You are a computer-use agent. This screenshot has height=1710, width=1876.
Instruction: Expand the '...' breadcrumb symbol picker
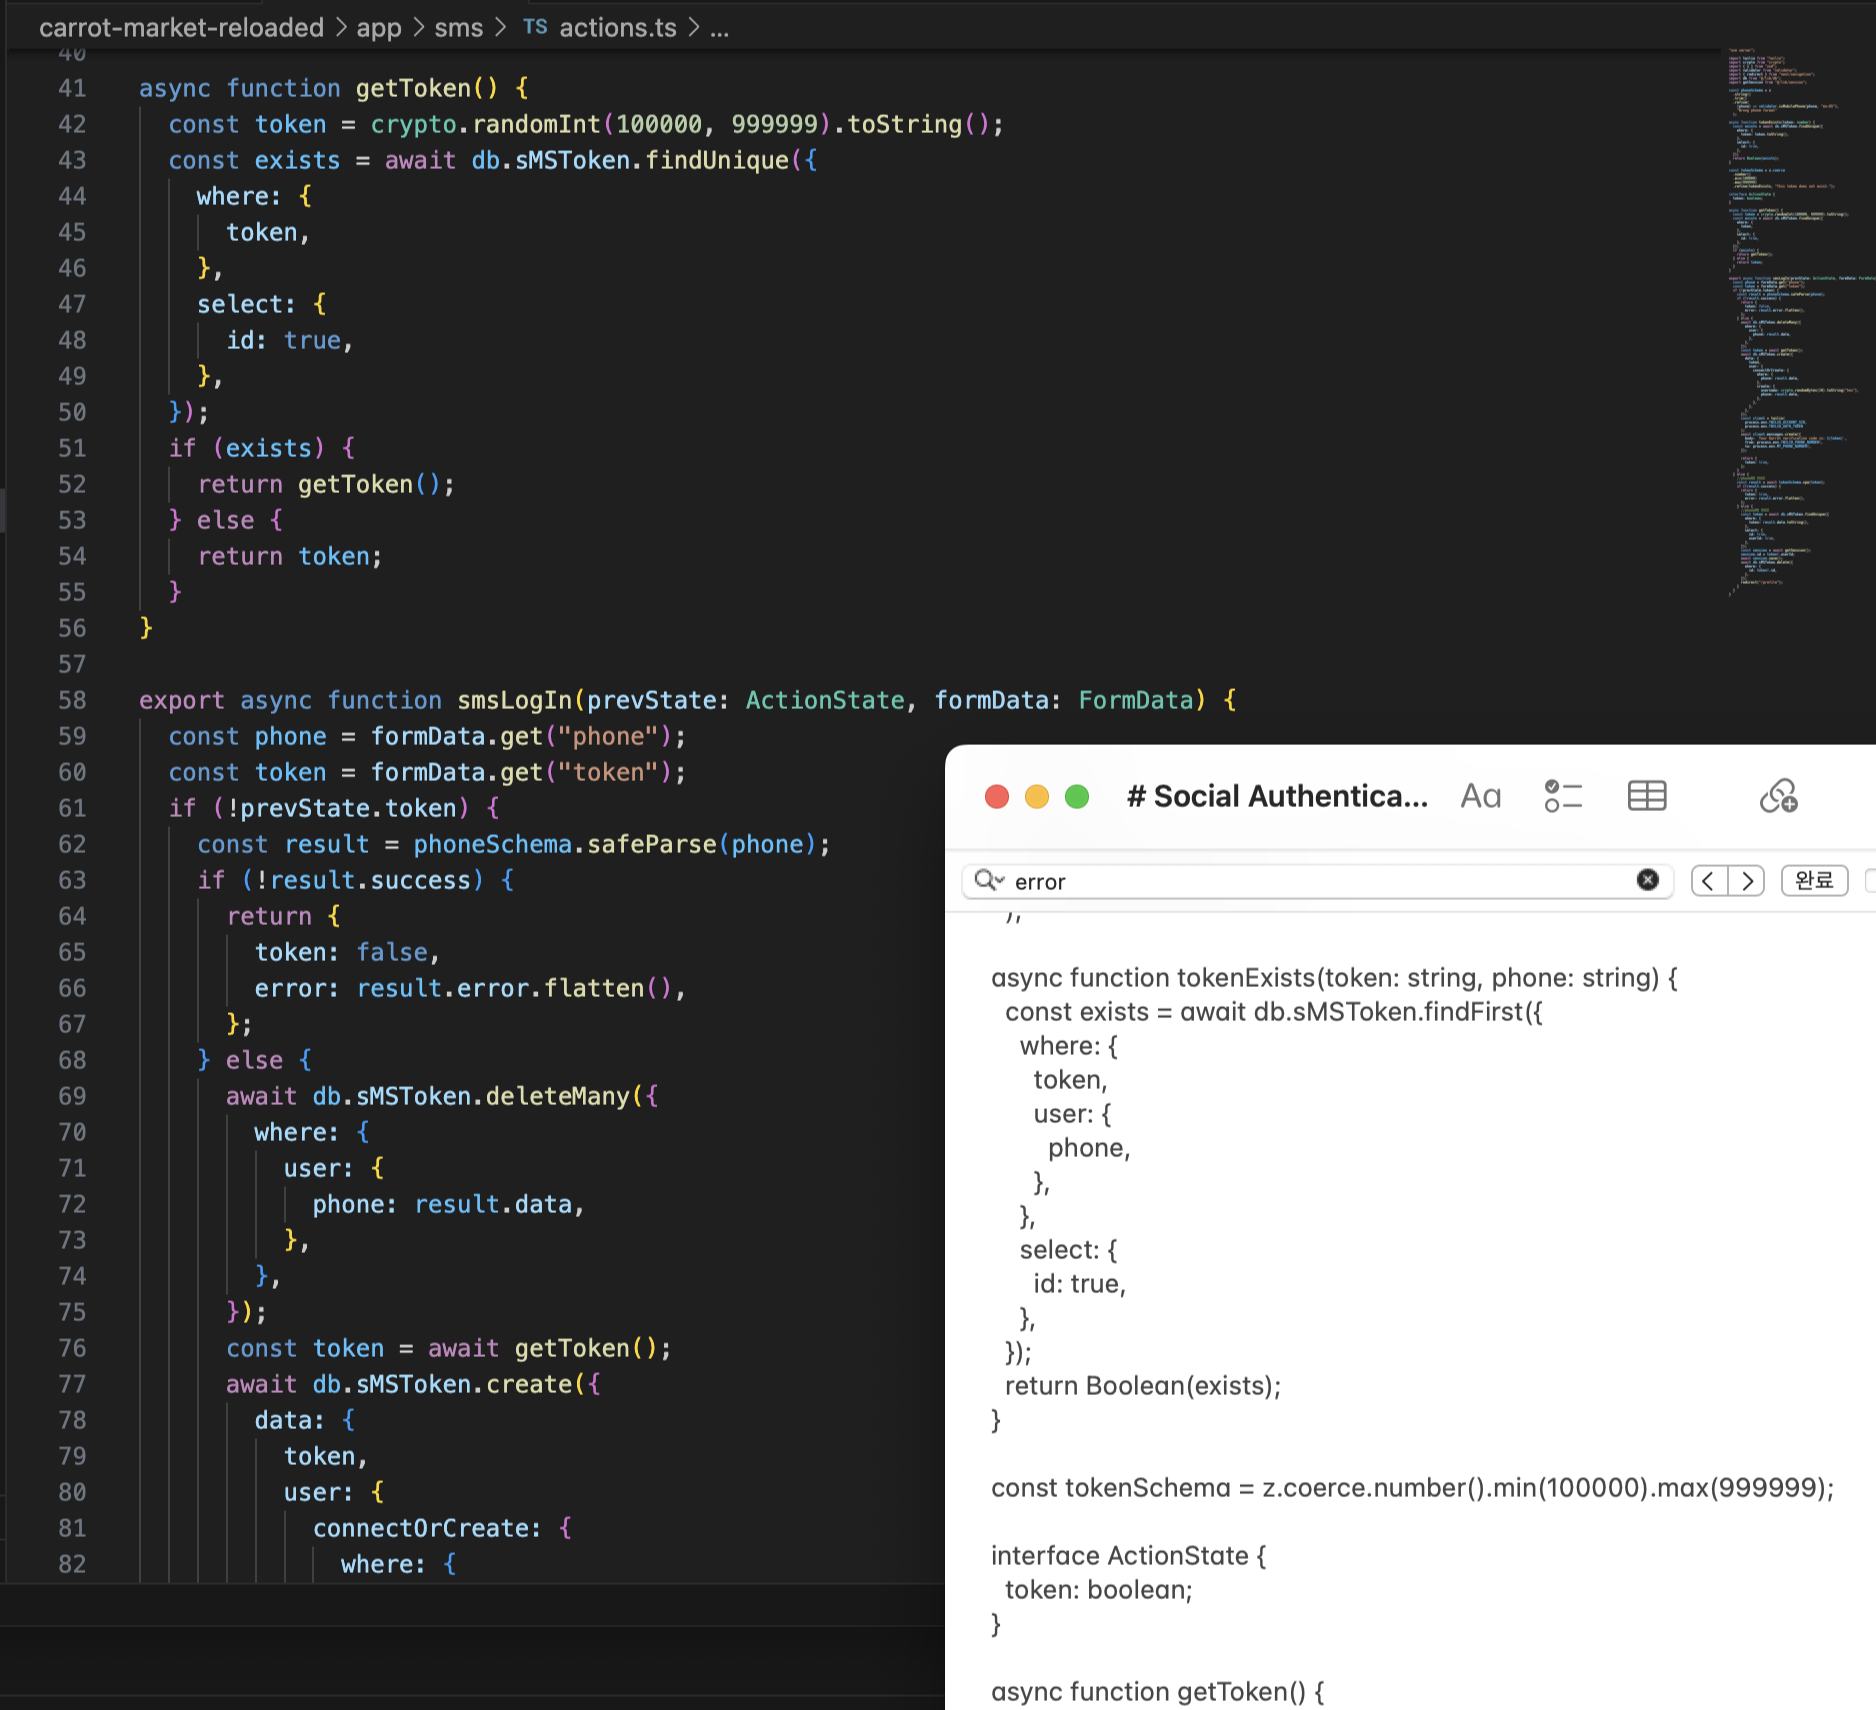click(720, 28)
